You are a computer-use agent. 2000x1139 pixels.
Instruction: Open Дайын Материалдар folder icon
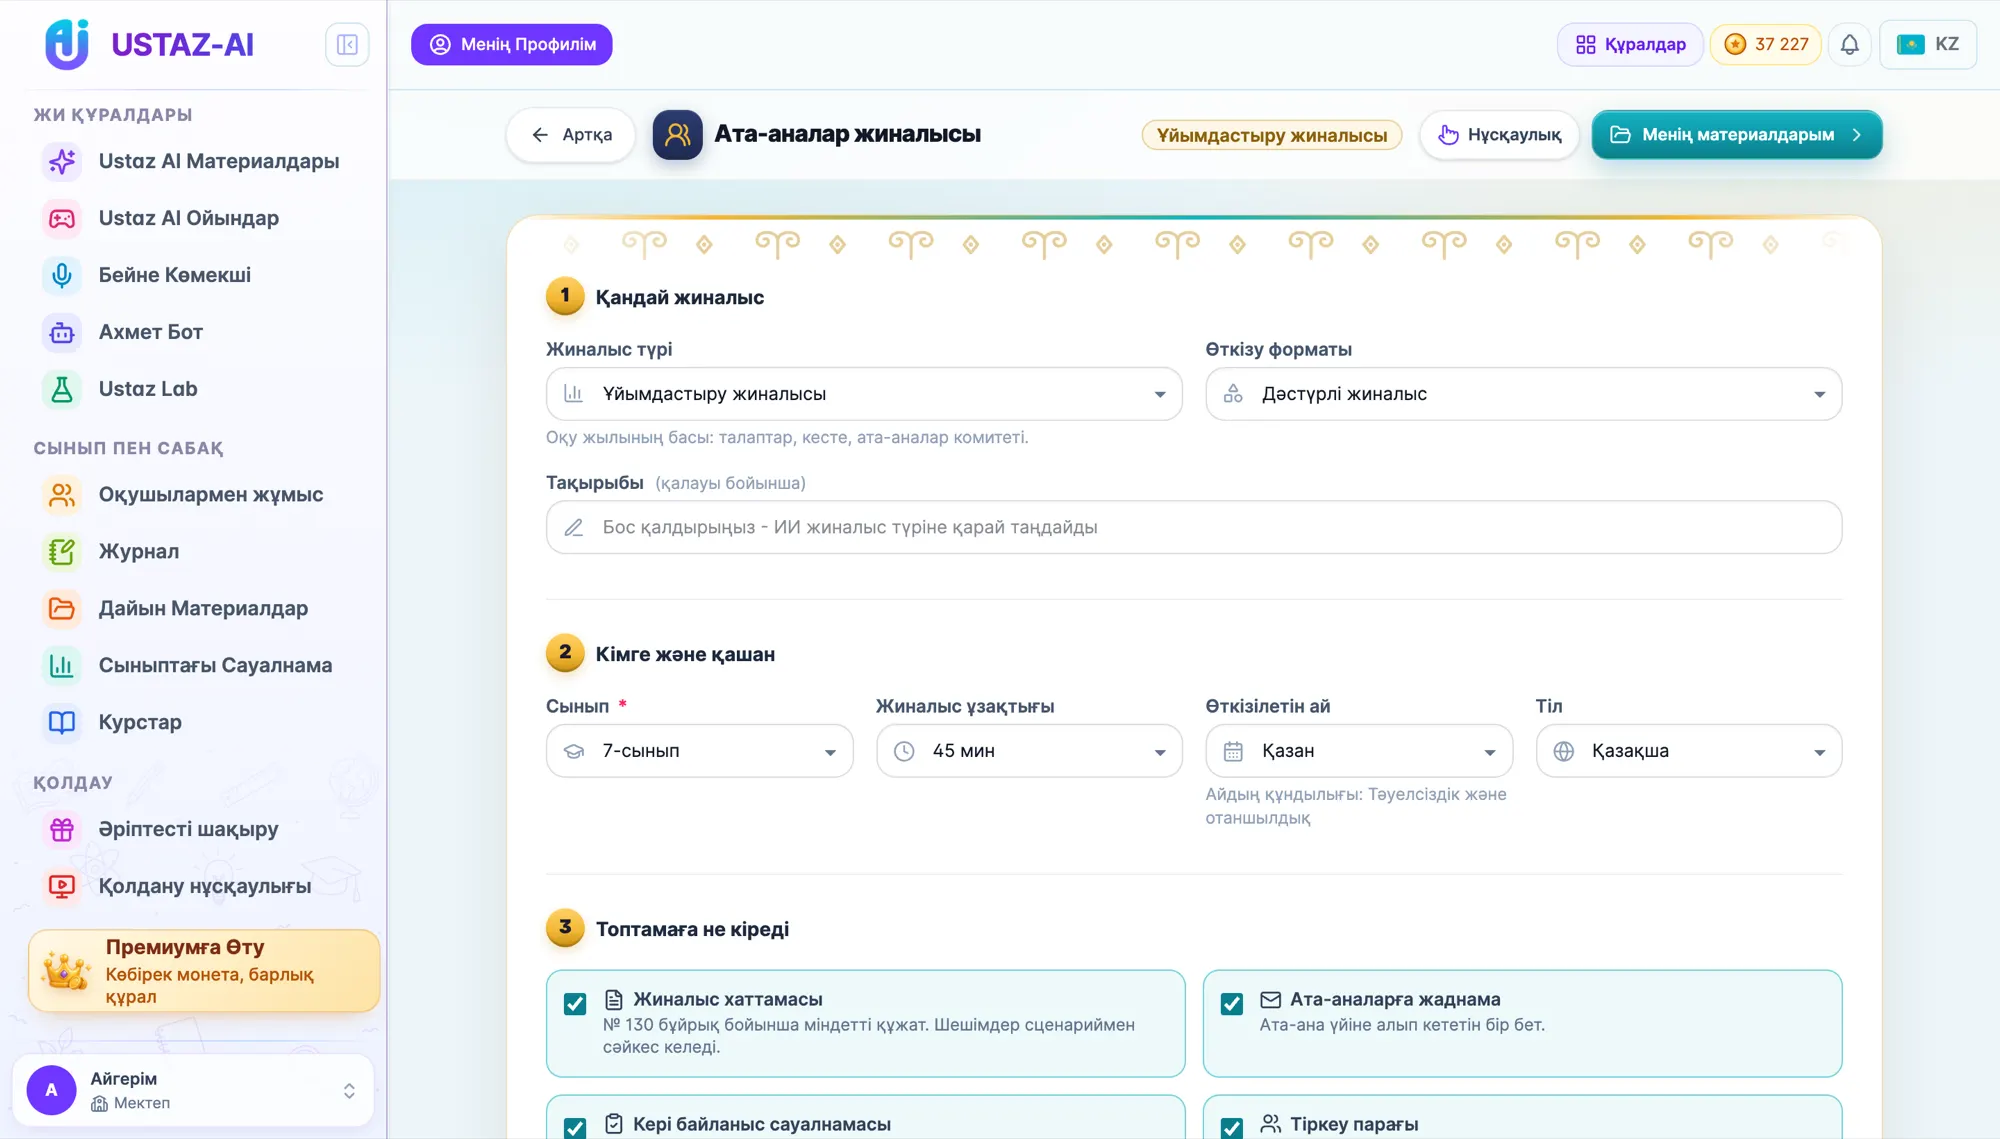click(62, 608)
